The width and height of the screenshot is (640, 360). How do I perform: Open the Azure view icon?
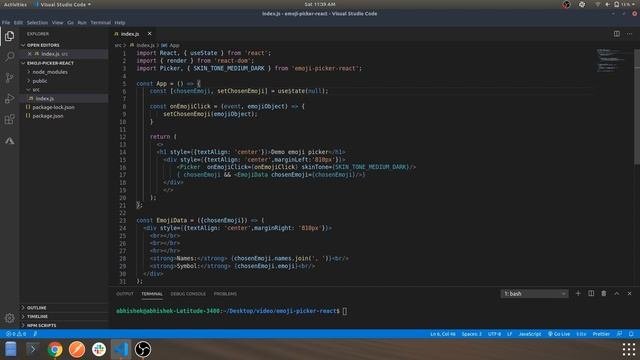[9, 141]
